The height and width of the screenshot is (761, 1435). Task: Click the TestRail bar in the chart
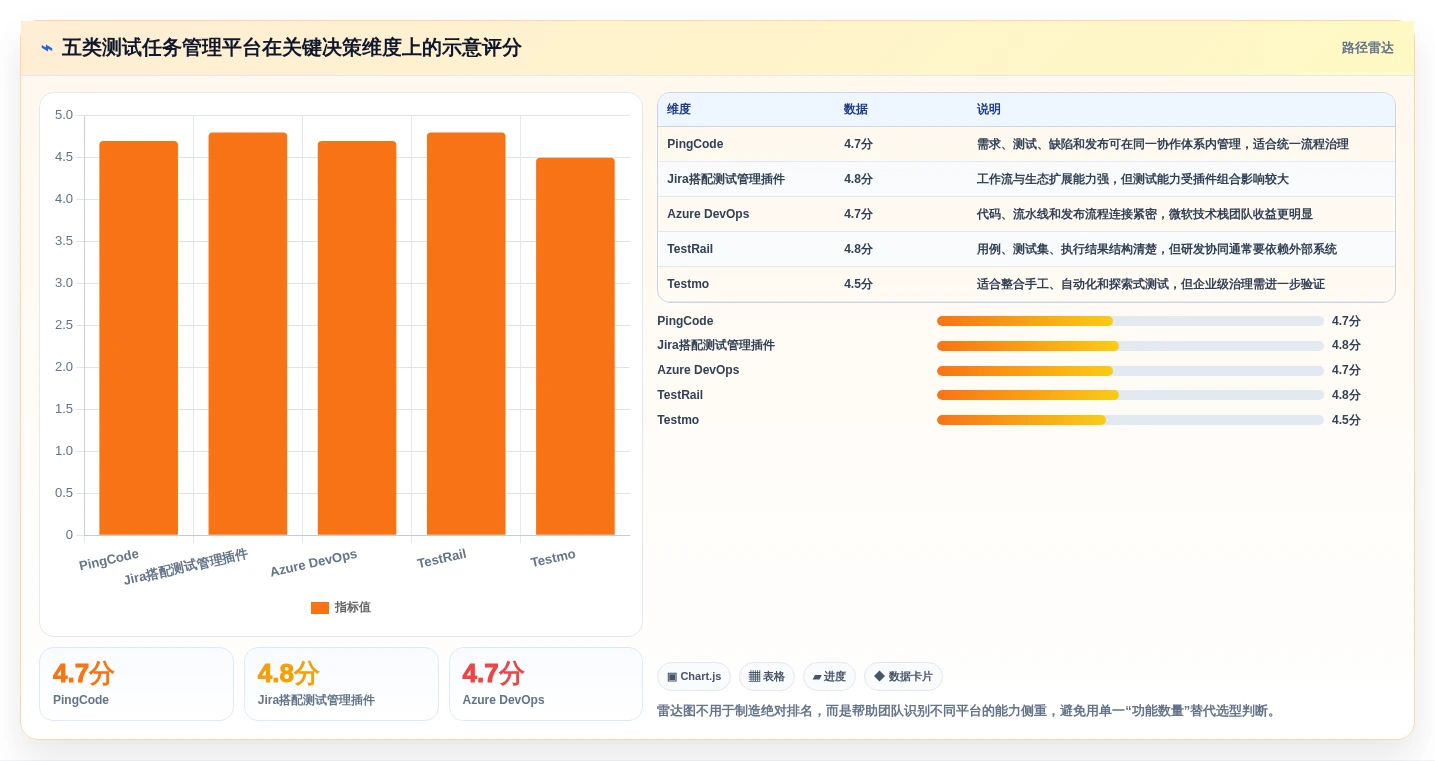tap(466, 334)
